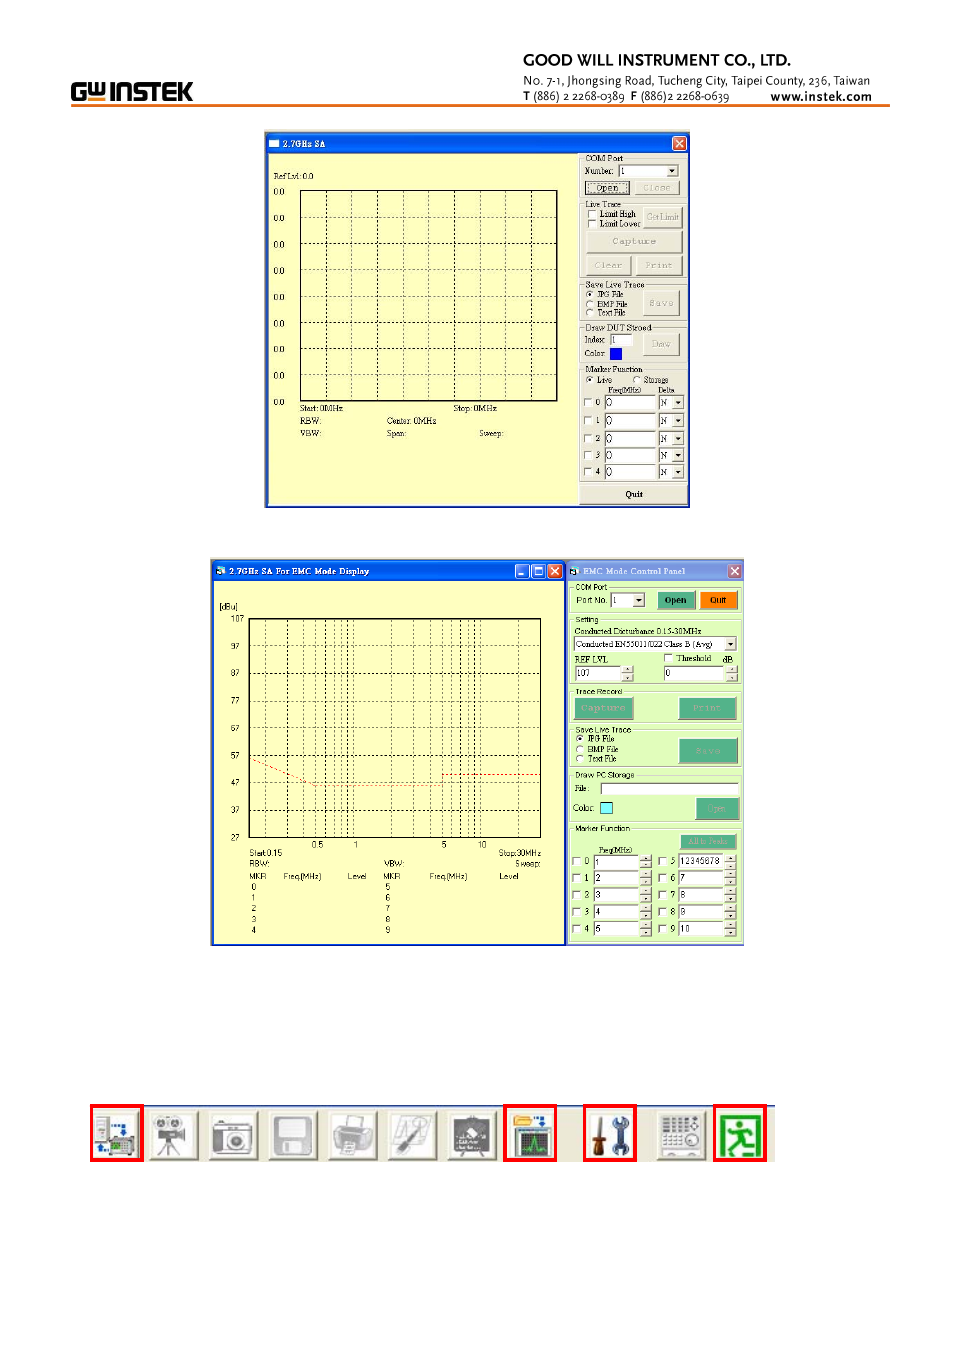Select Text File in EMC Save Live Trace

pos(580,759)
